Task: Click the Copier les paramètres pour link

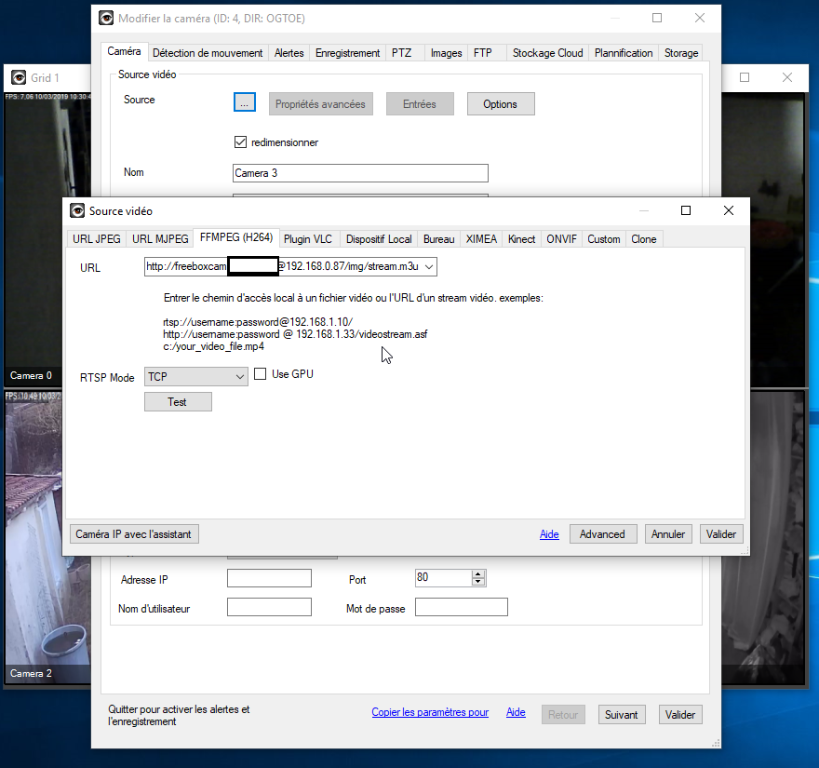Action: 430,713
